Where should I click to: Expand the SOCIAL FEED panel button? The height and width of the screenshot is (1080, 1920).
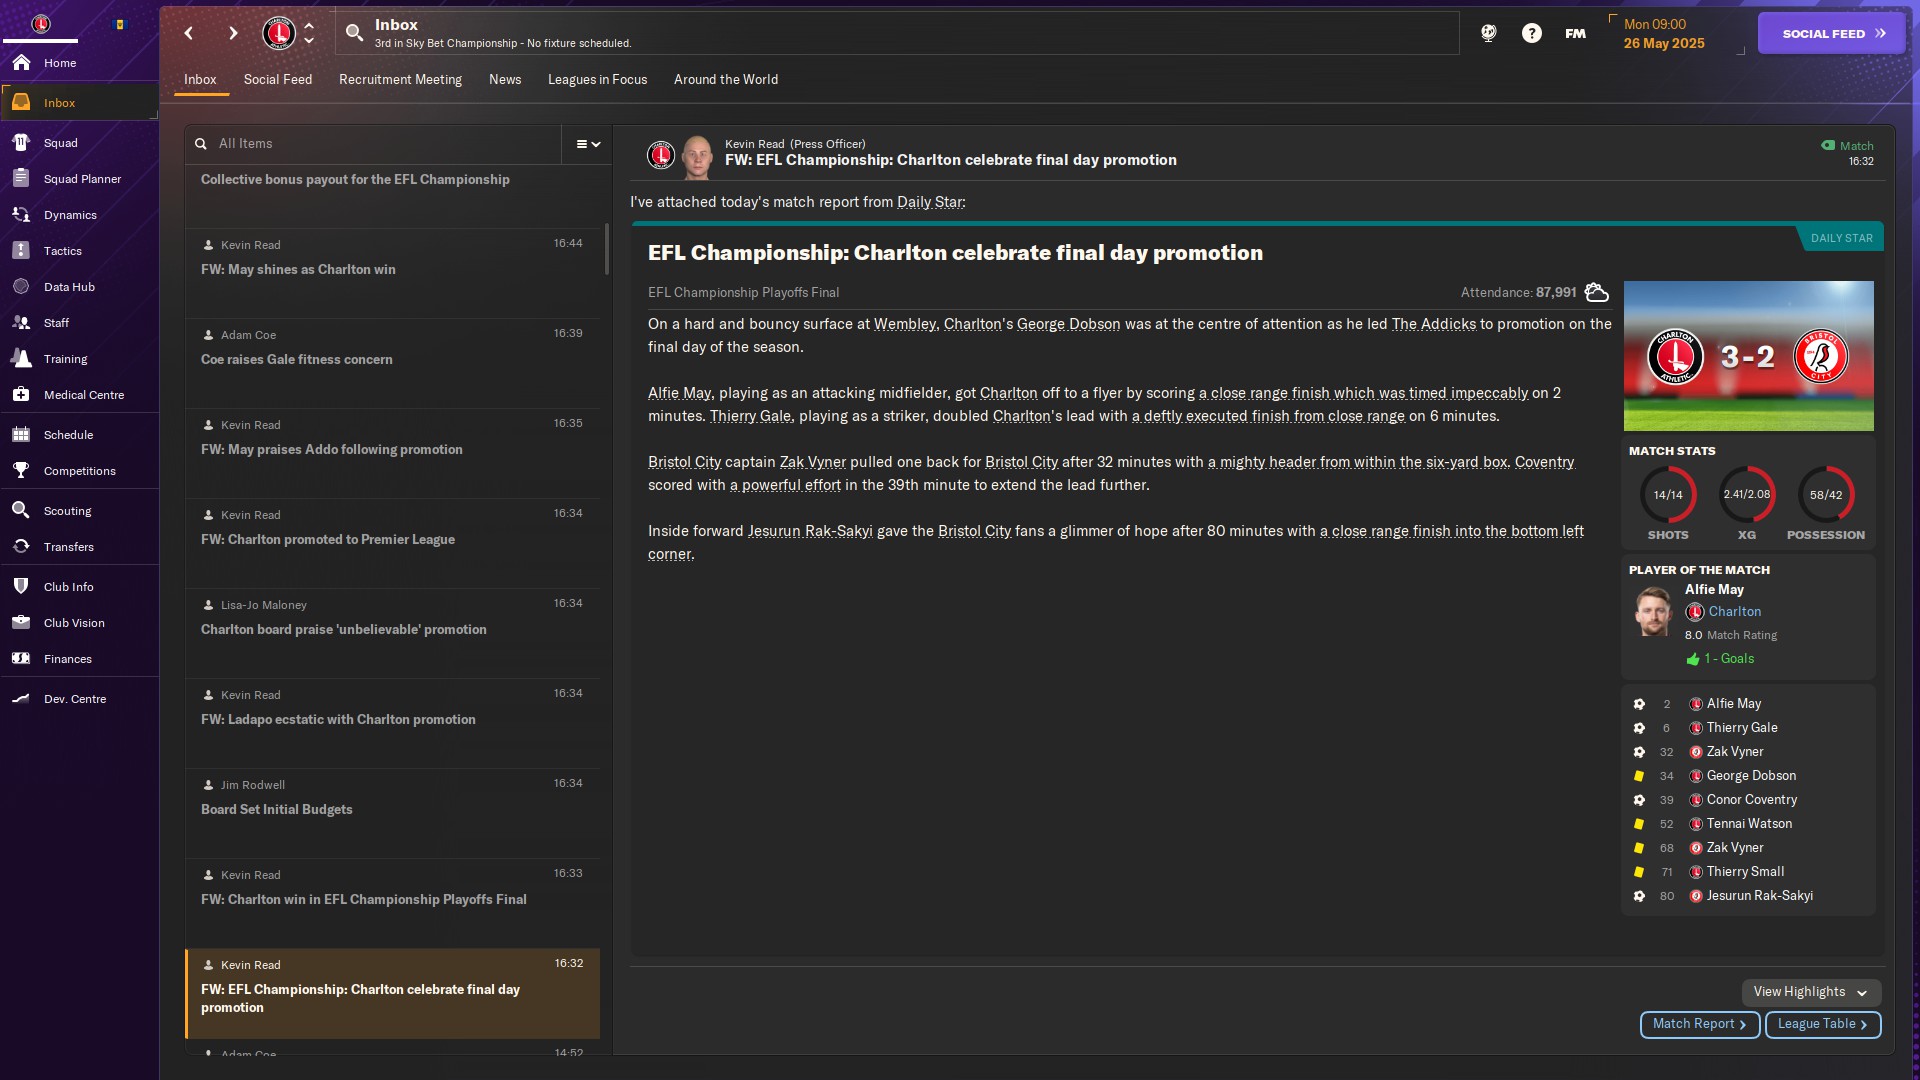coord(1832,33)
